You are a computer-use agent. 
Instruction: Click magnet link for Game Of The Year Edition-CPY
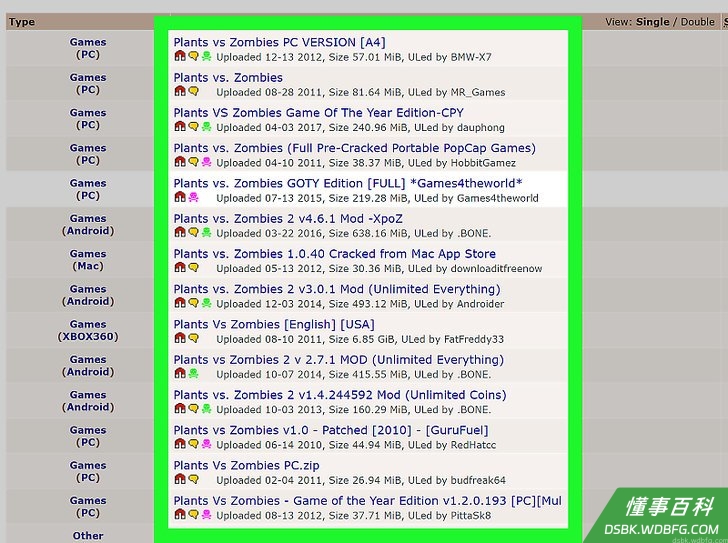coord(180,127)
